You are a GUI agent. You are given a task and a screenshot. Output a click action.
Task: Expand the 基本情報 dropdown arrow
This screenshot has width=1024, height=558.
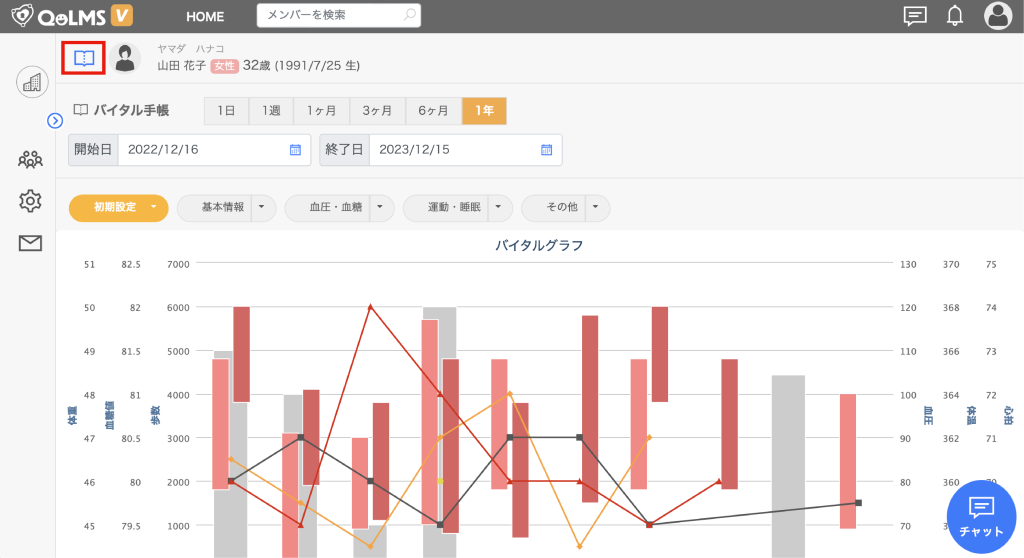pyautogui.click(x=262, y=208)
